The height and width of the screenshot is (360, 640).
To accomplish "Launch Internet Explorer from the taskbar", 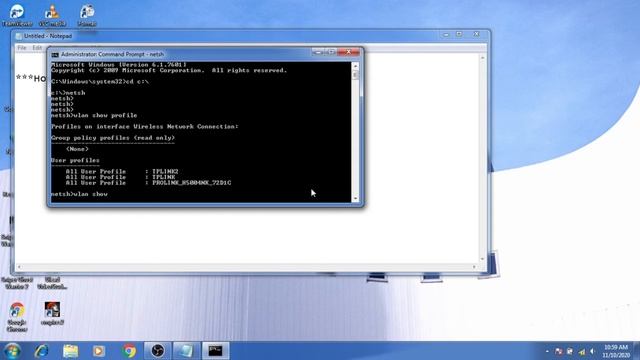I will (x=41, y=351).
